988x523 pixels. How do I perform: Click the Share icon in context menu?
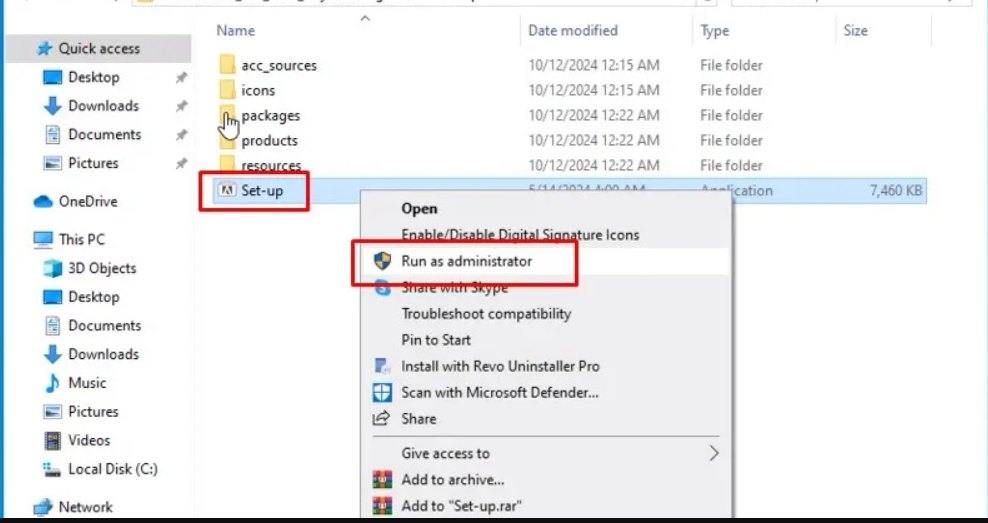click(x=382, y=418)
